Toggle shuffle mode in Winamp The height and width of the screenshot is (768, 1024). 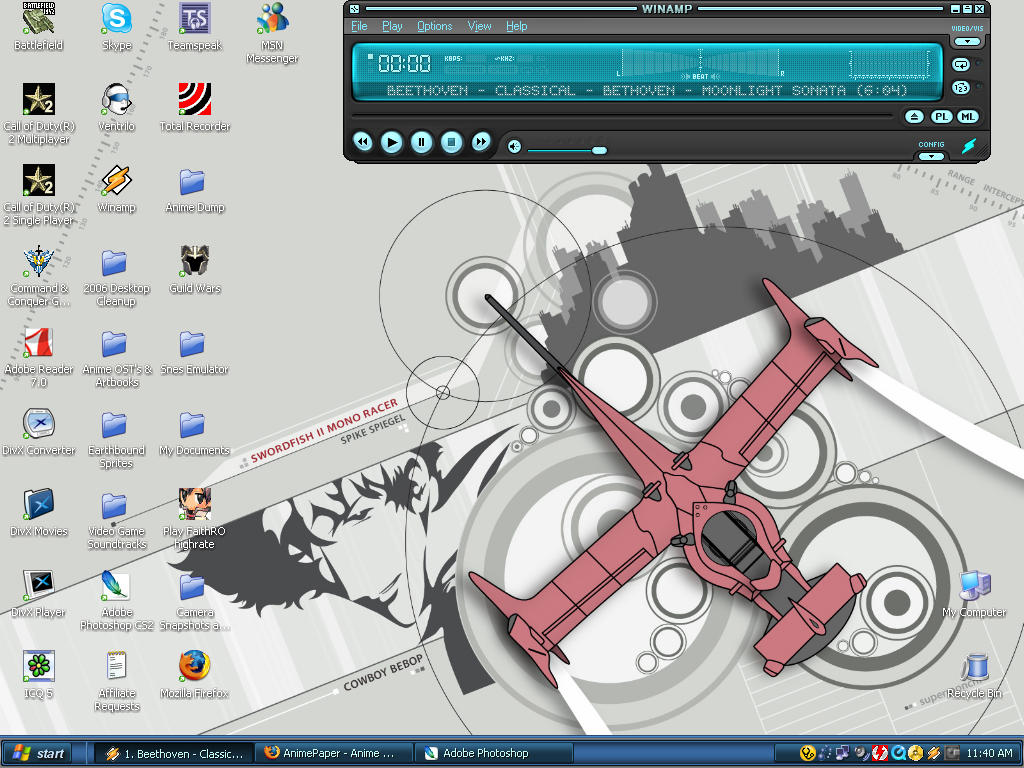tap(961, 87)
